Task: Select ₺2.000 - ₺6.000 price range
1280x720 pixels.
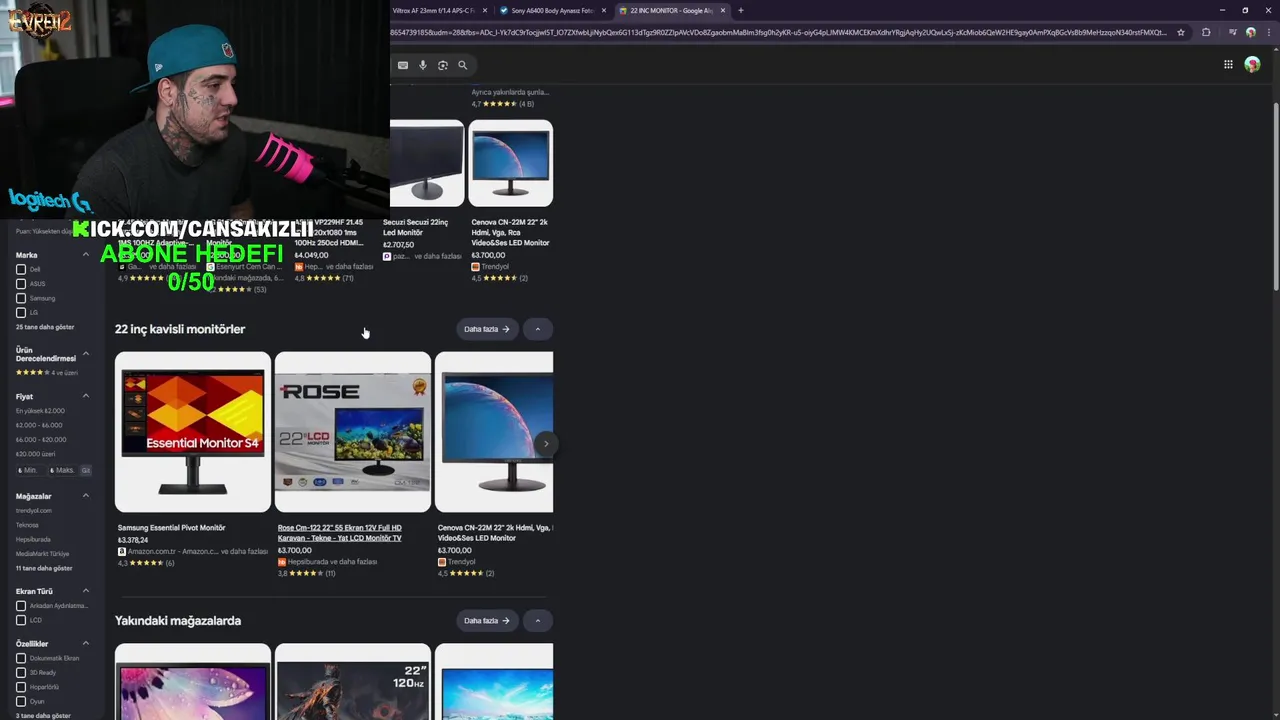Action: [39, 425]
